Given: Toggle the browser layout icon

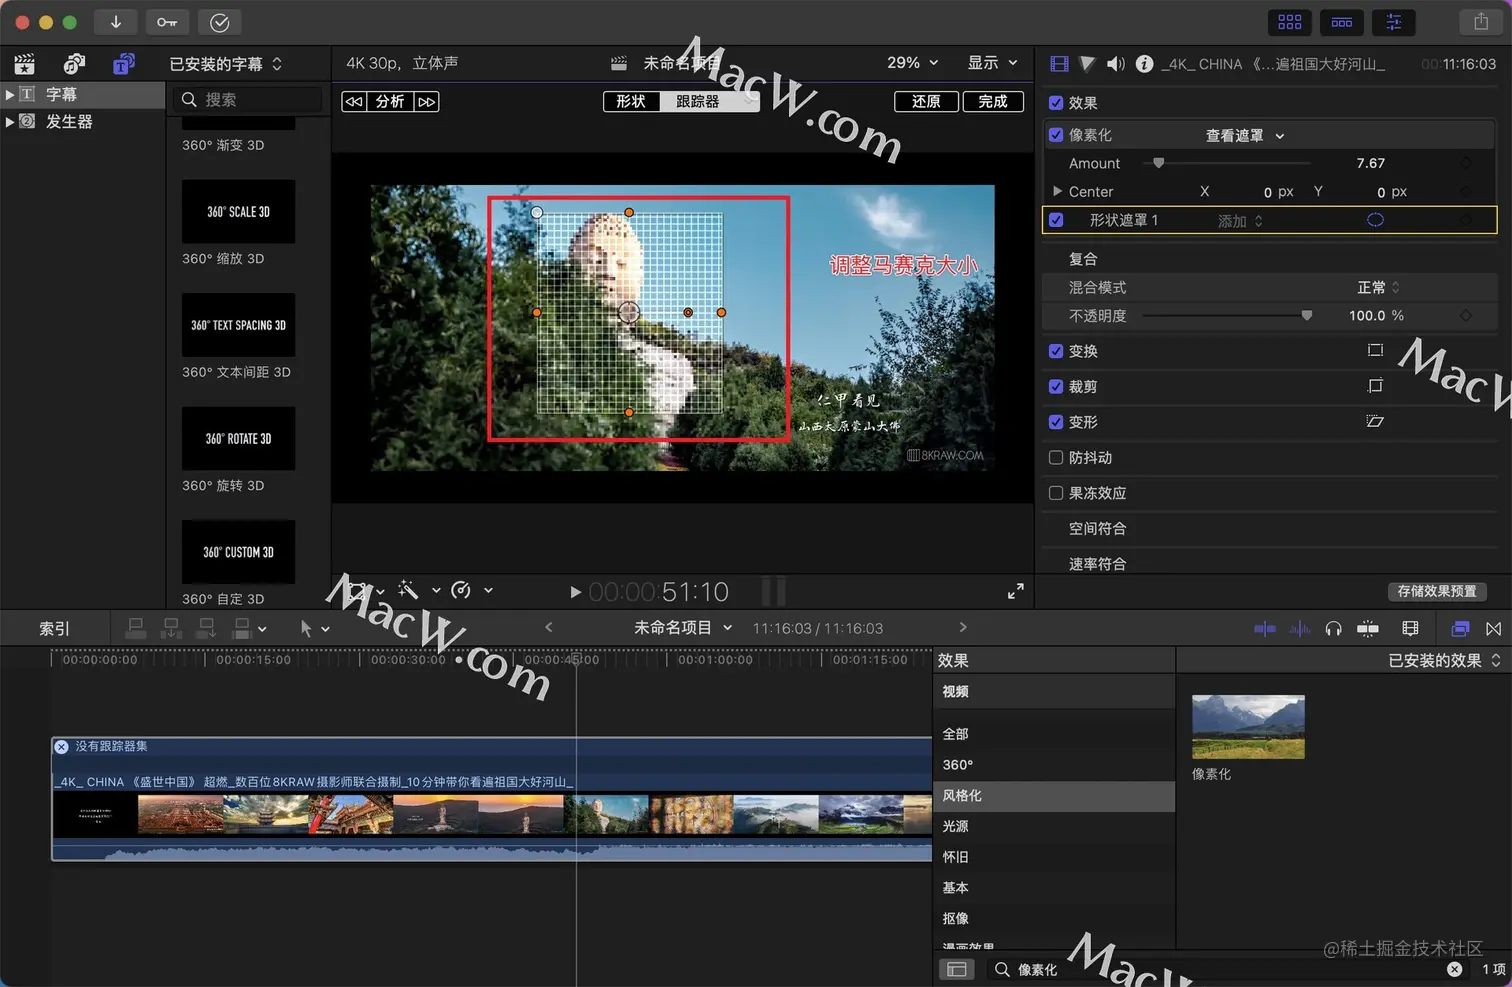Looking at the screenshot, I should pos(1290,22).
